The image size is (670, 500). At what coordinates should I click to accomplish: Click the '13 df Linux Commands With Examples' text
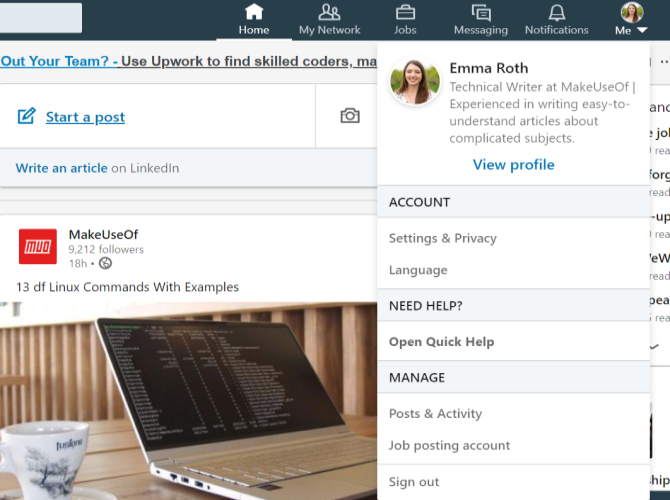coord(127,287)
